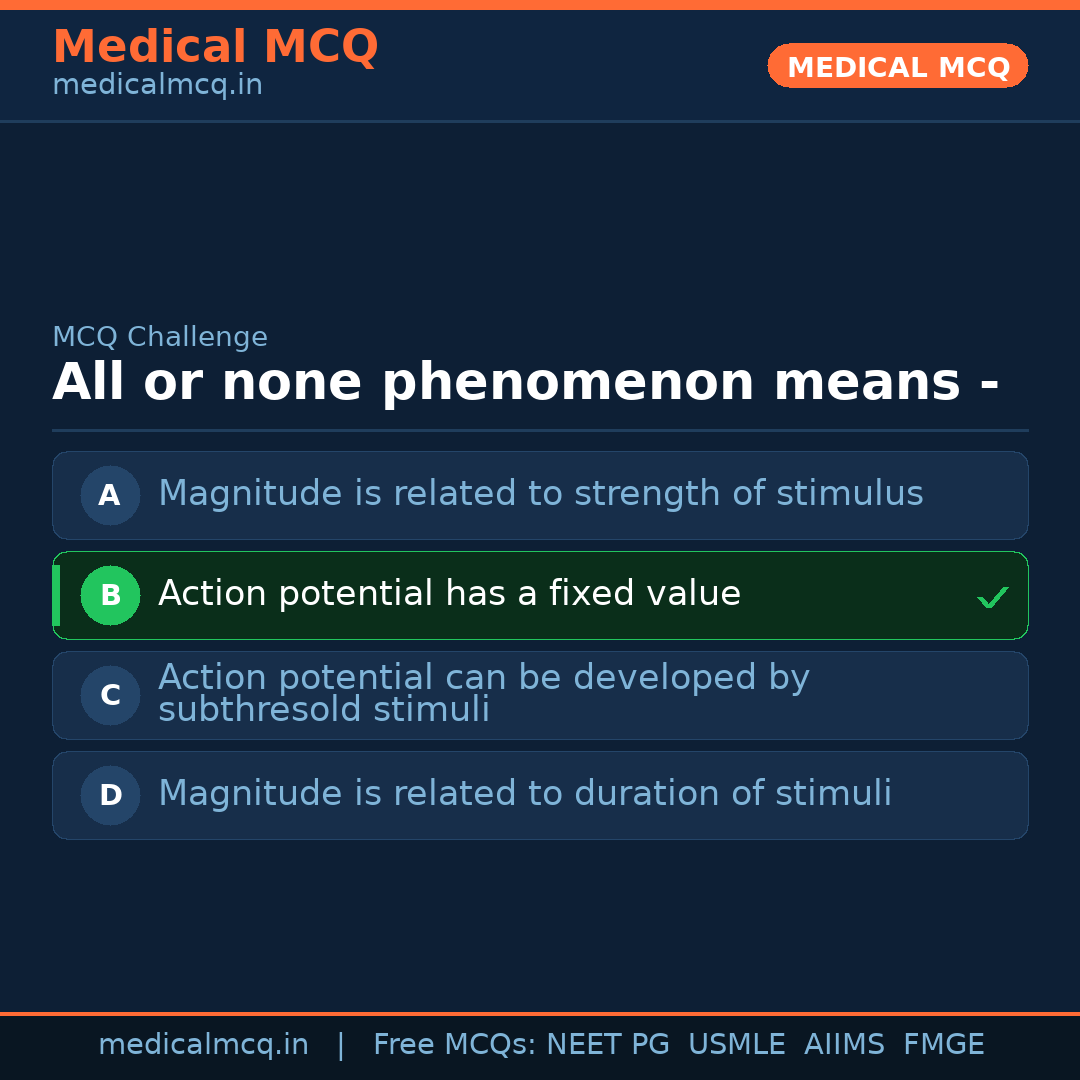The height and width of the screenshot is (1080, 1080).
Task: Select the letter C circle badge
Action: click(110, 695)
